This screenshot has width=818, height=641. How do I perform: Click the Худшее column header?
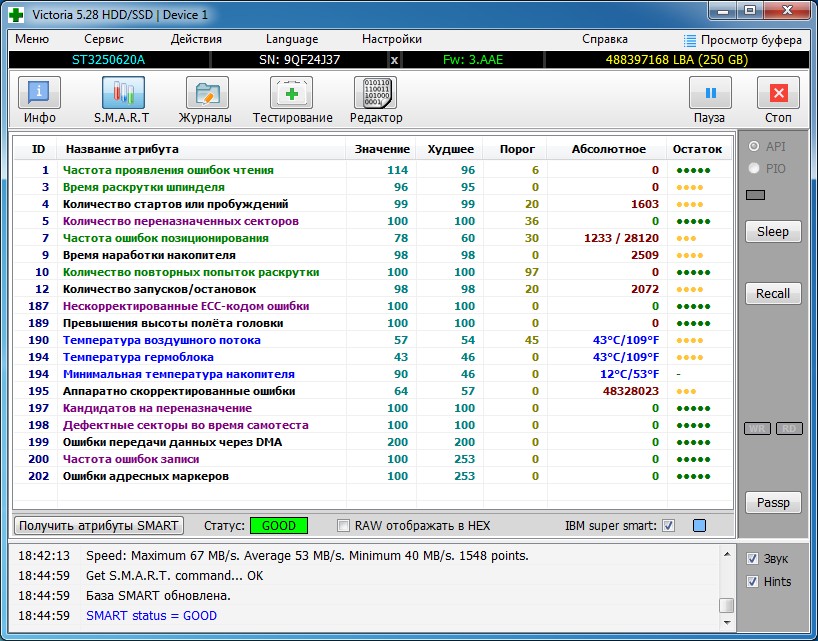tap(450, 149)
